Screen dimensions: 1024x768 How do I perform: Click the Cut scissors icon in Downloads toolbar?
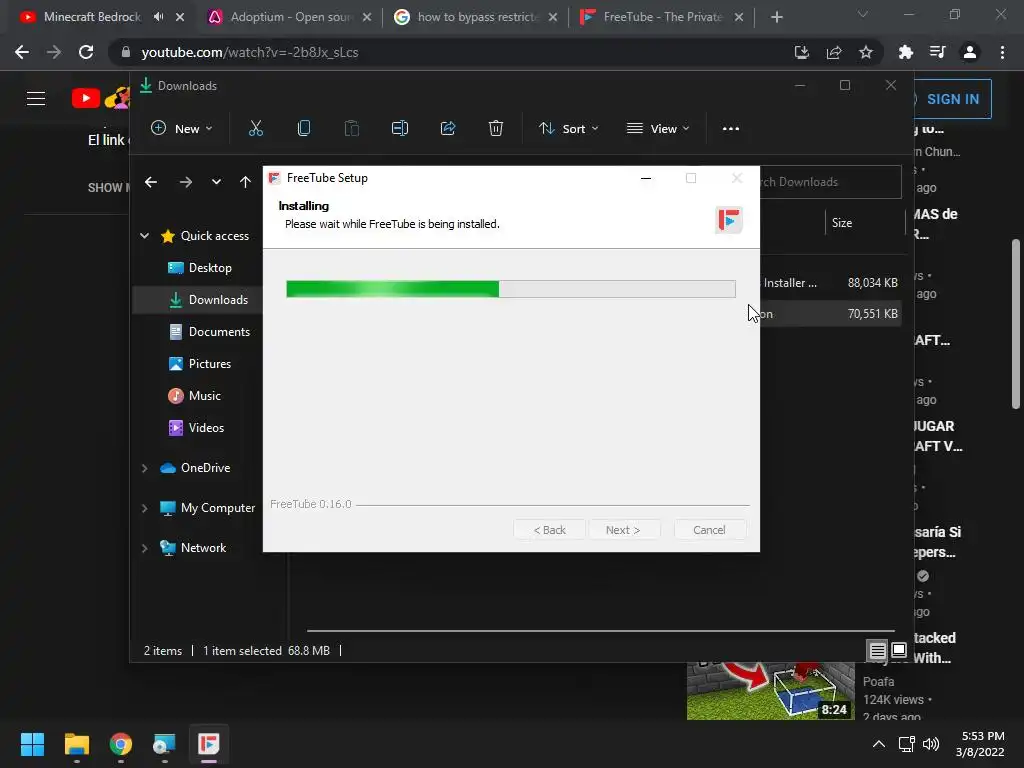tap(255, 129)
